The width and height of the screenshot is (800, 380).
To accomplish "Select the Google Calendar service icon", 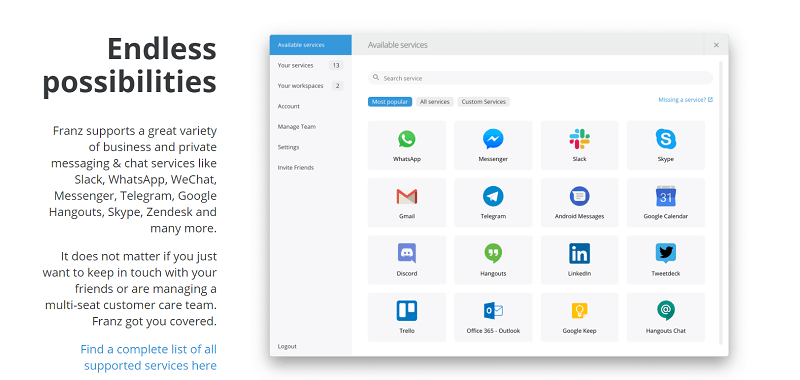I will [666, 196].
